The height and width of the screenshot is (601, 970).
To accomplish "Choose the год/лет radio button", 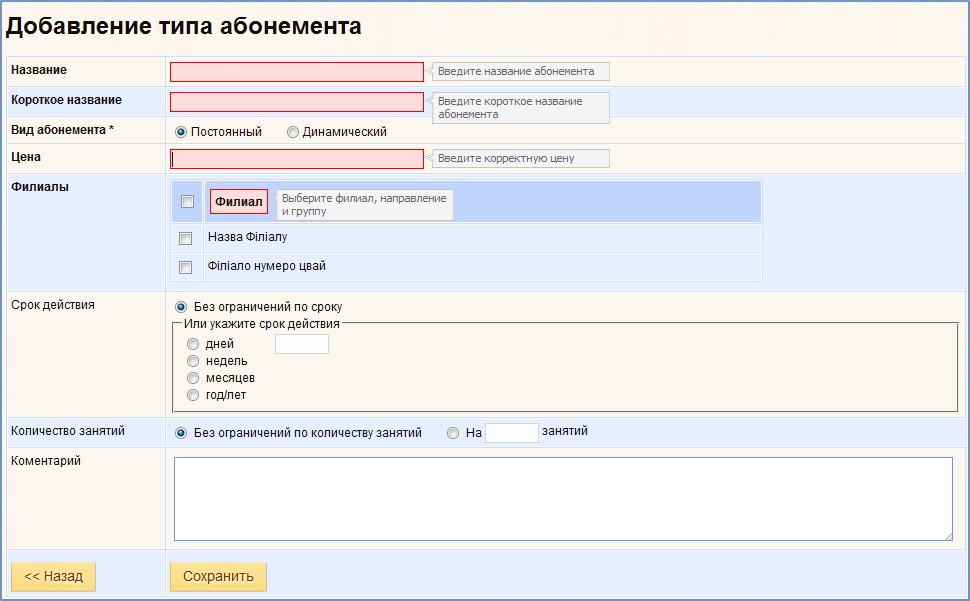I will pyautogui.click(x=193, y=395).
